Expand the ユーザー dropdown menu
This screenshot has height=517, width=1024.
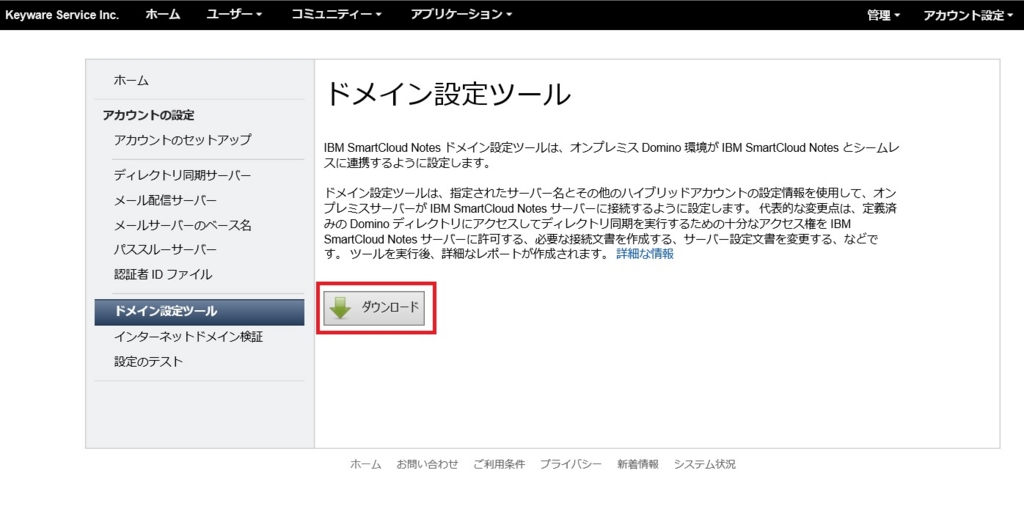point(234,14)
